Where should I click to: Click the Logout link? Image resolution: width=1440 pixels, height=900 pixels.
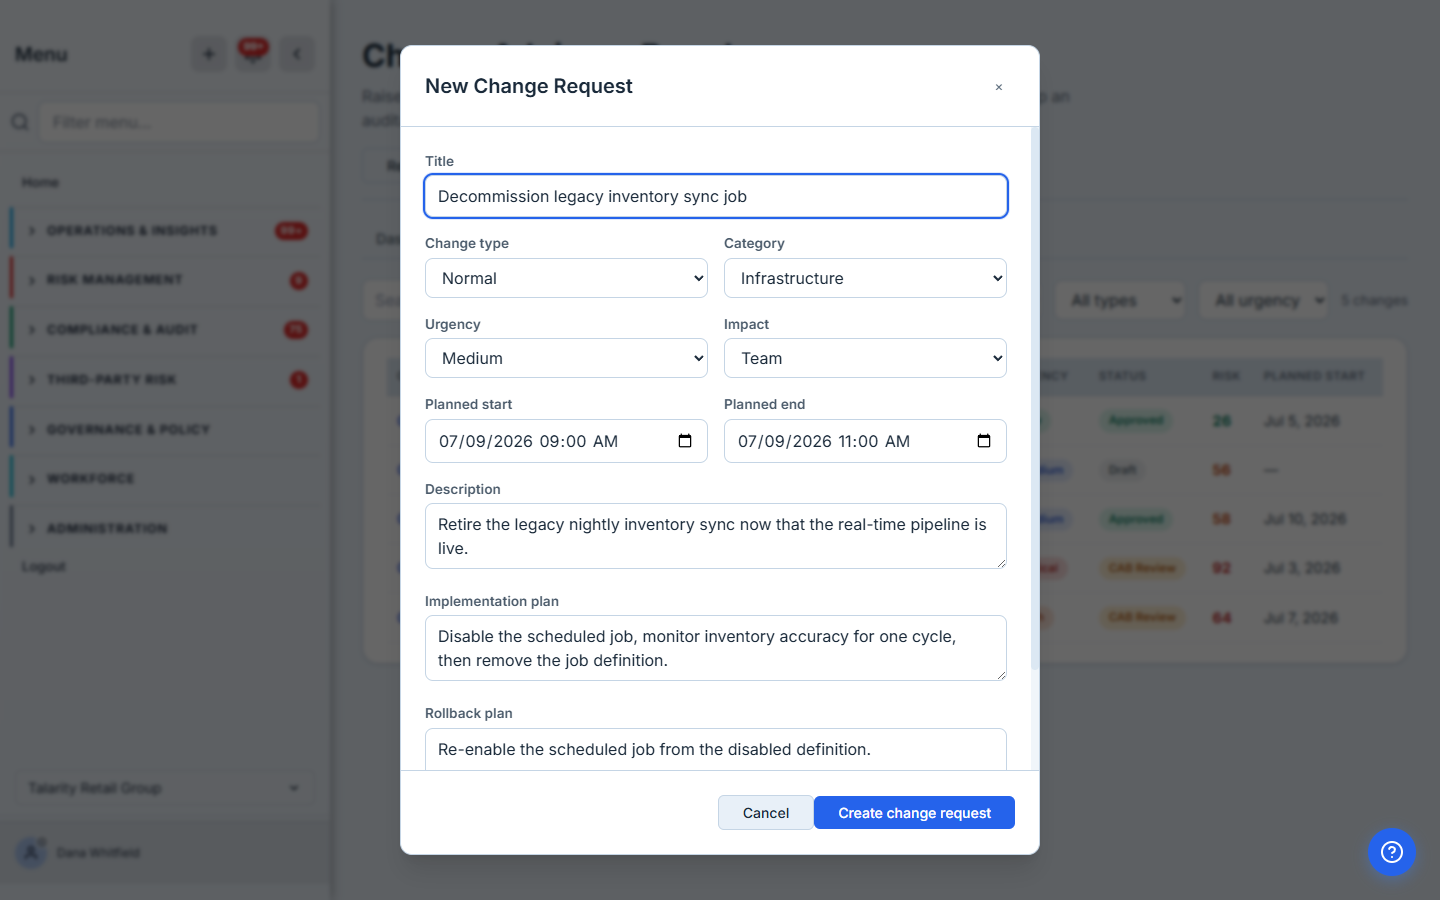[43, 566]
